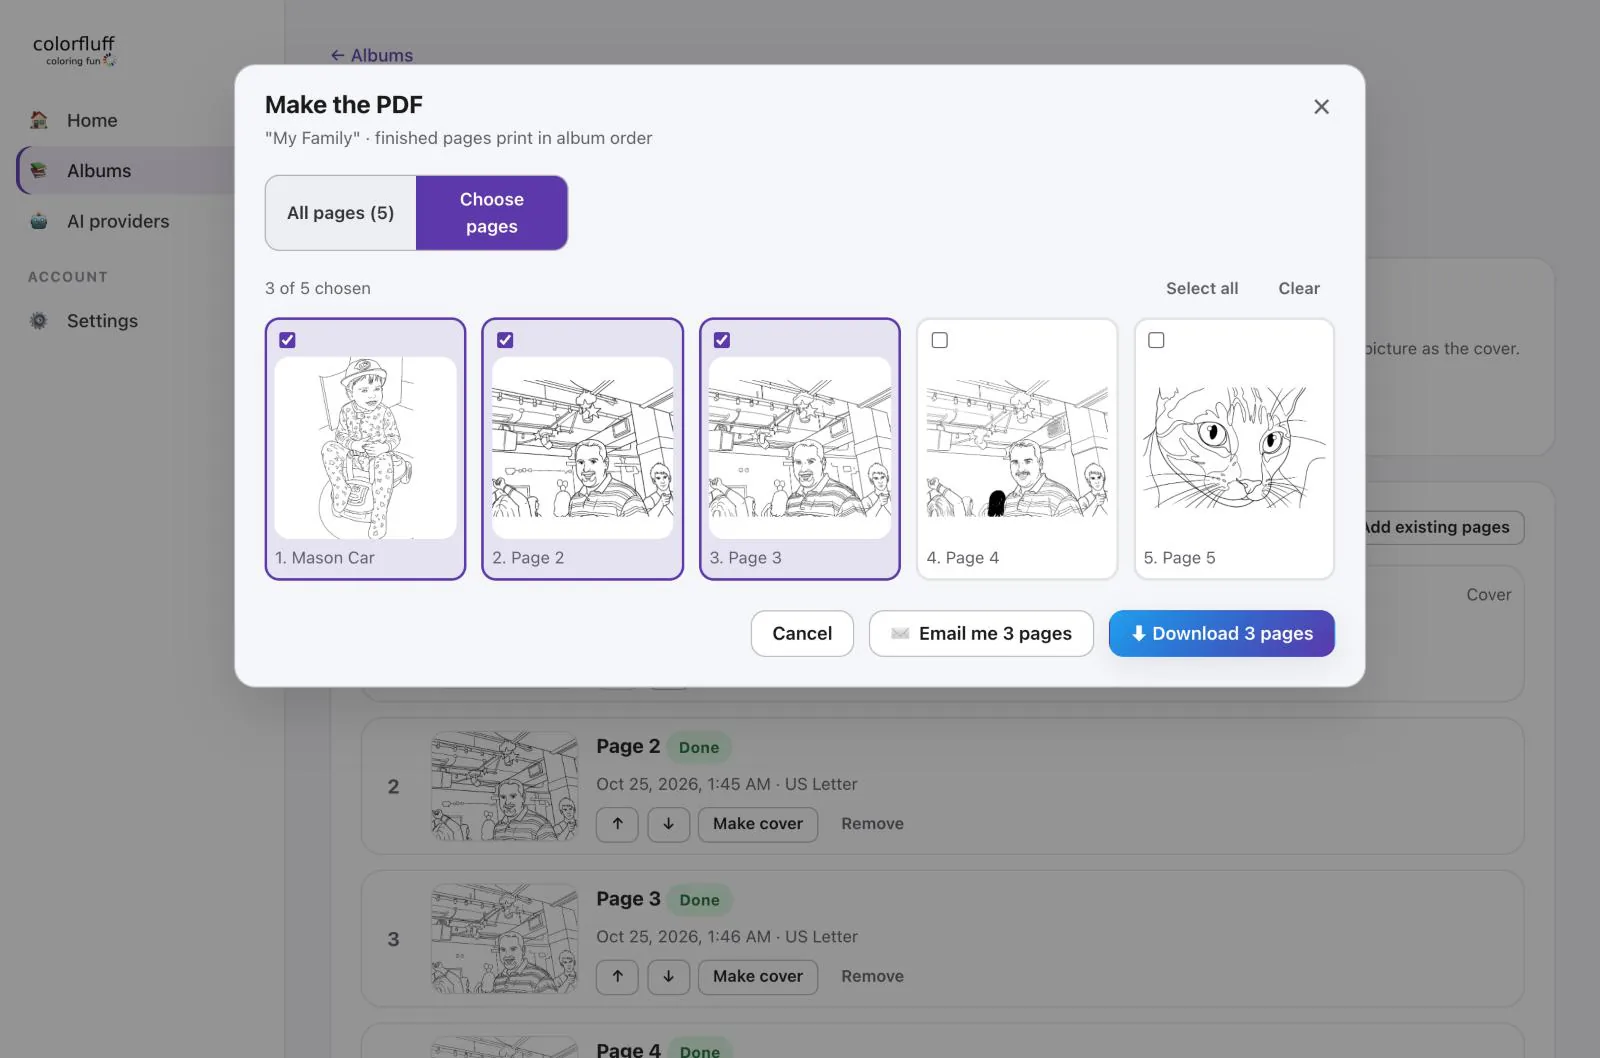1600x1058 pixels.
Task: Make Page 2 the cover
Action: [758, 824]
